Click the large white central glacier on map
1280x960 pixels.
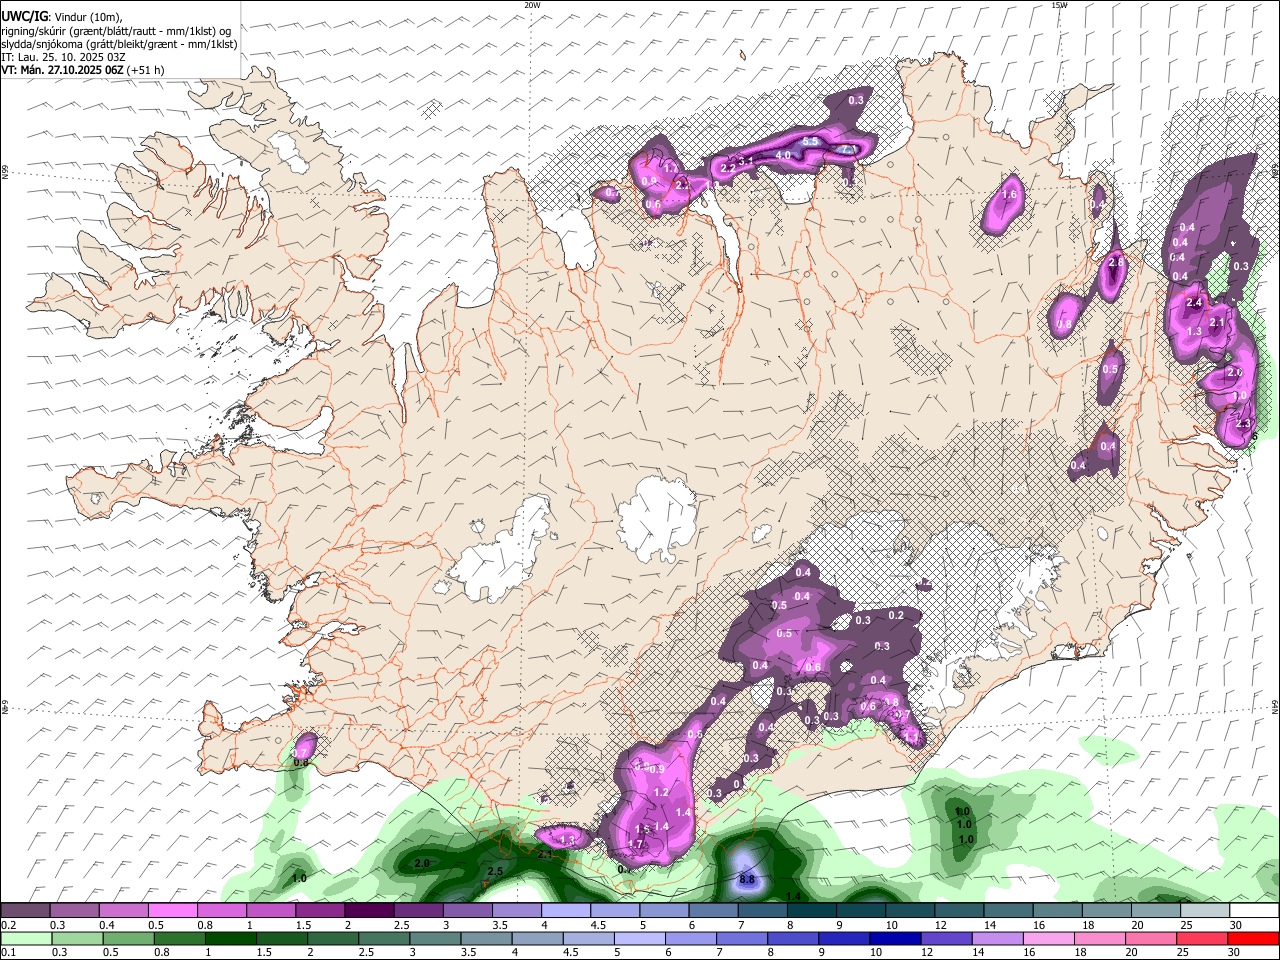(657, 520)
